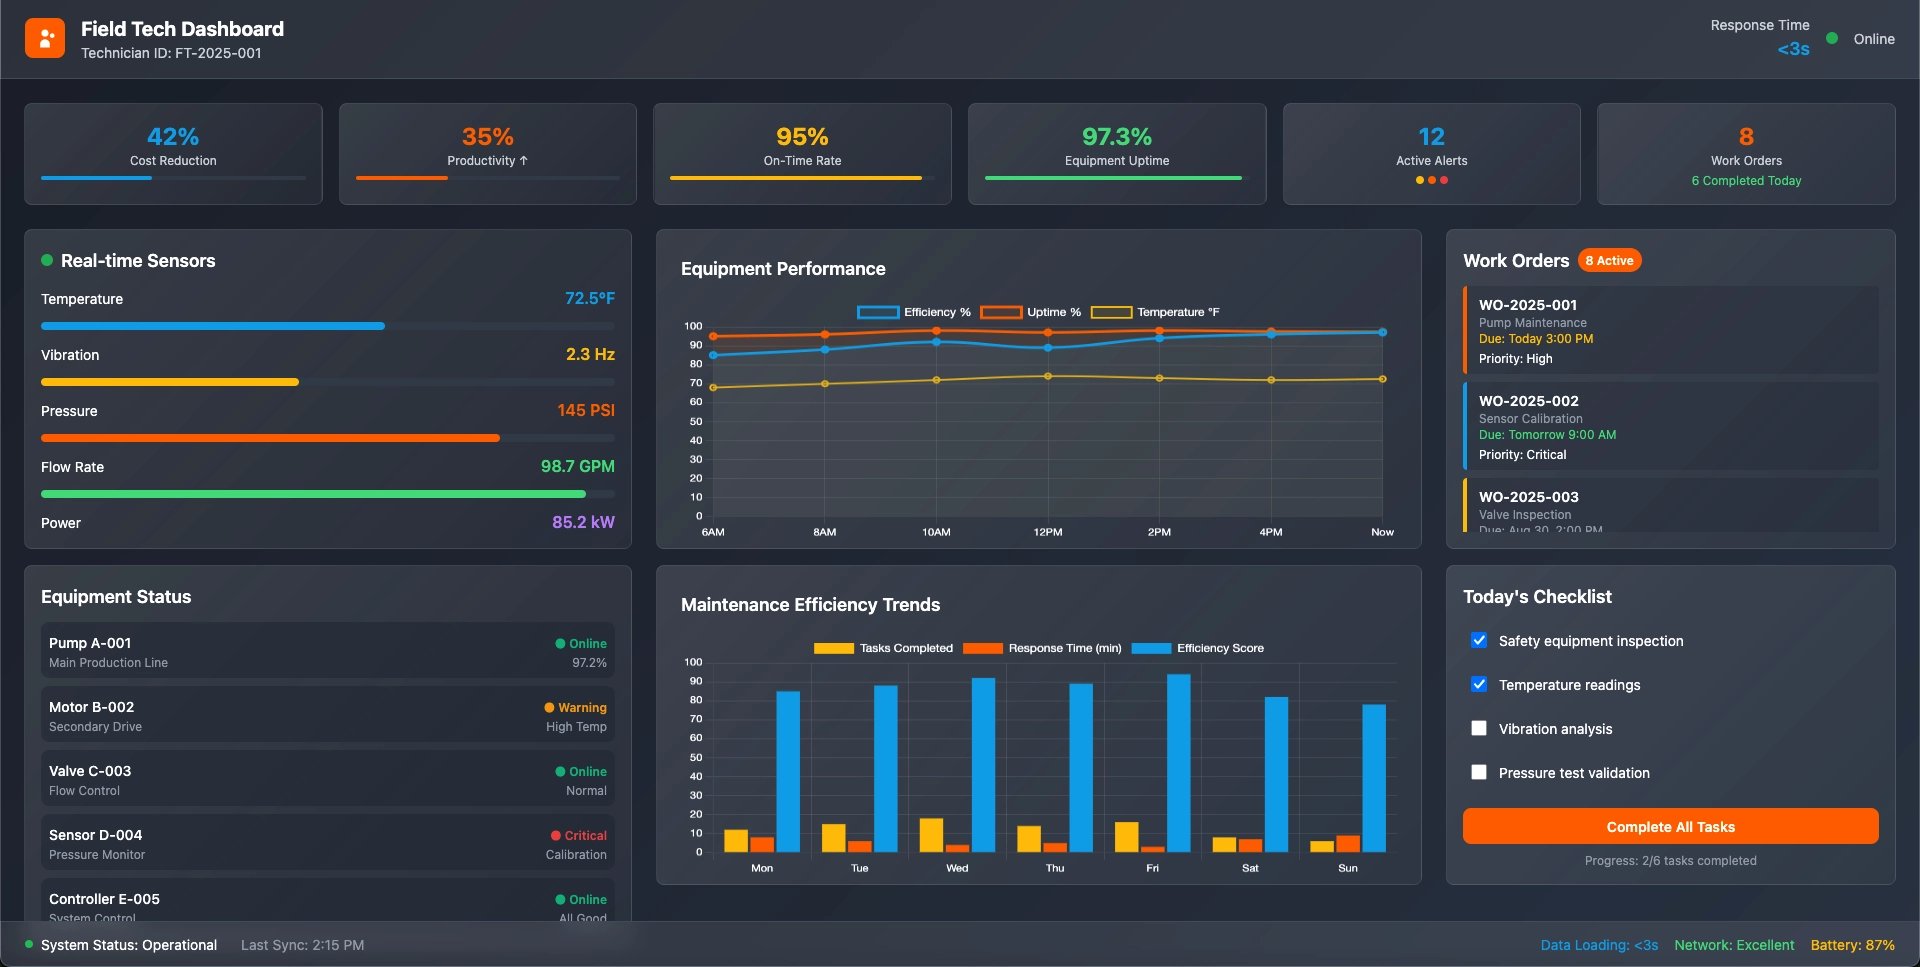This screenshot has width=1920, height=967.
Task: Click the Online status icon on Pump A-001
Action: [x=560, y=643]
